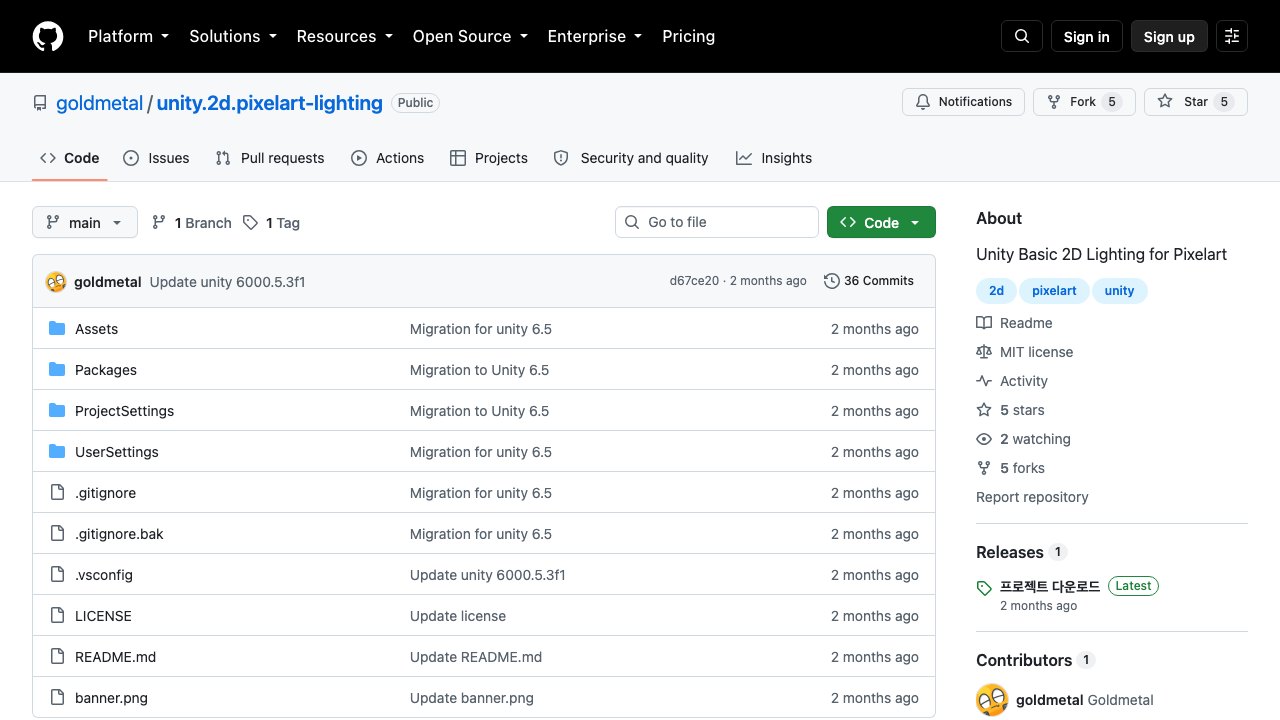Open the Releases heading link
The width and height of the screenshot is (1280, 720).
coord(1021,552)
